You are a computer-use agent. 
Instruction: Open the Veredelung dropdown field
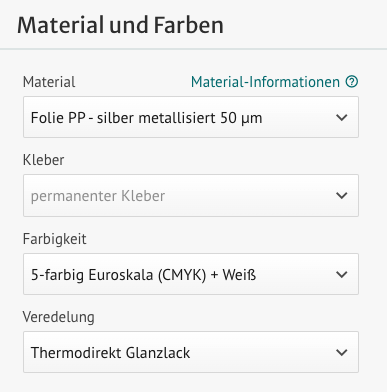pyautogui.click(x=191, y=352)
